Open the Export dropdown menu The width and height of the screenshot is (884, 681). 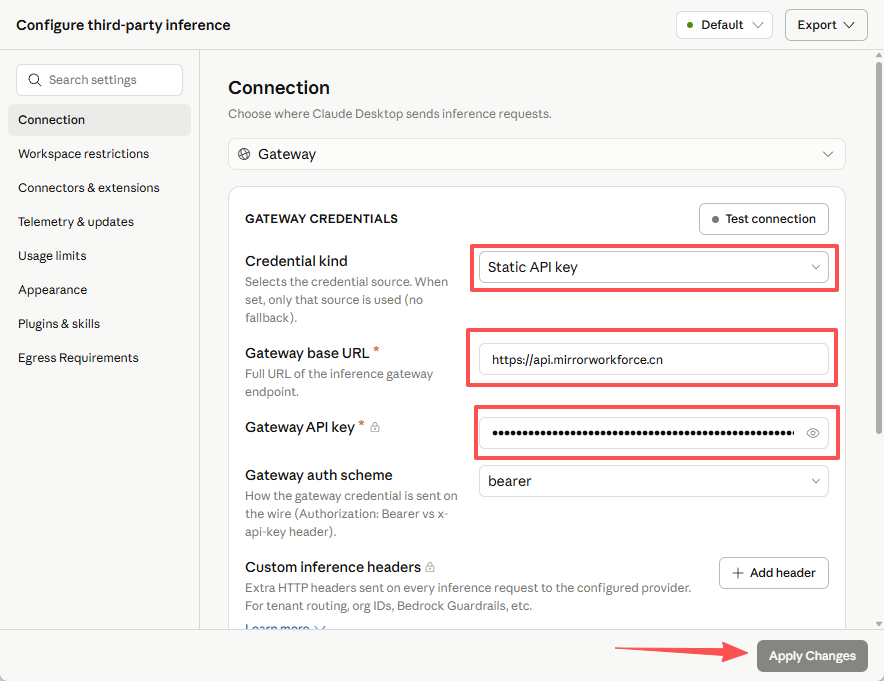click(x=826, y=25)
